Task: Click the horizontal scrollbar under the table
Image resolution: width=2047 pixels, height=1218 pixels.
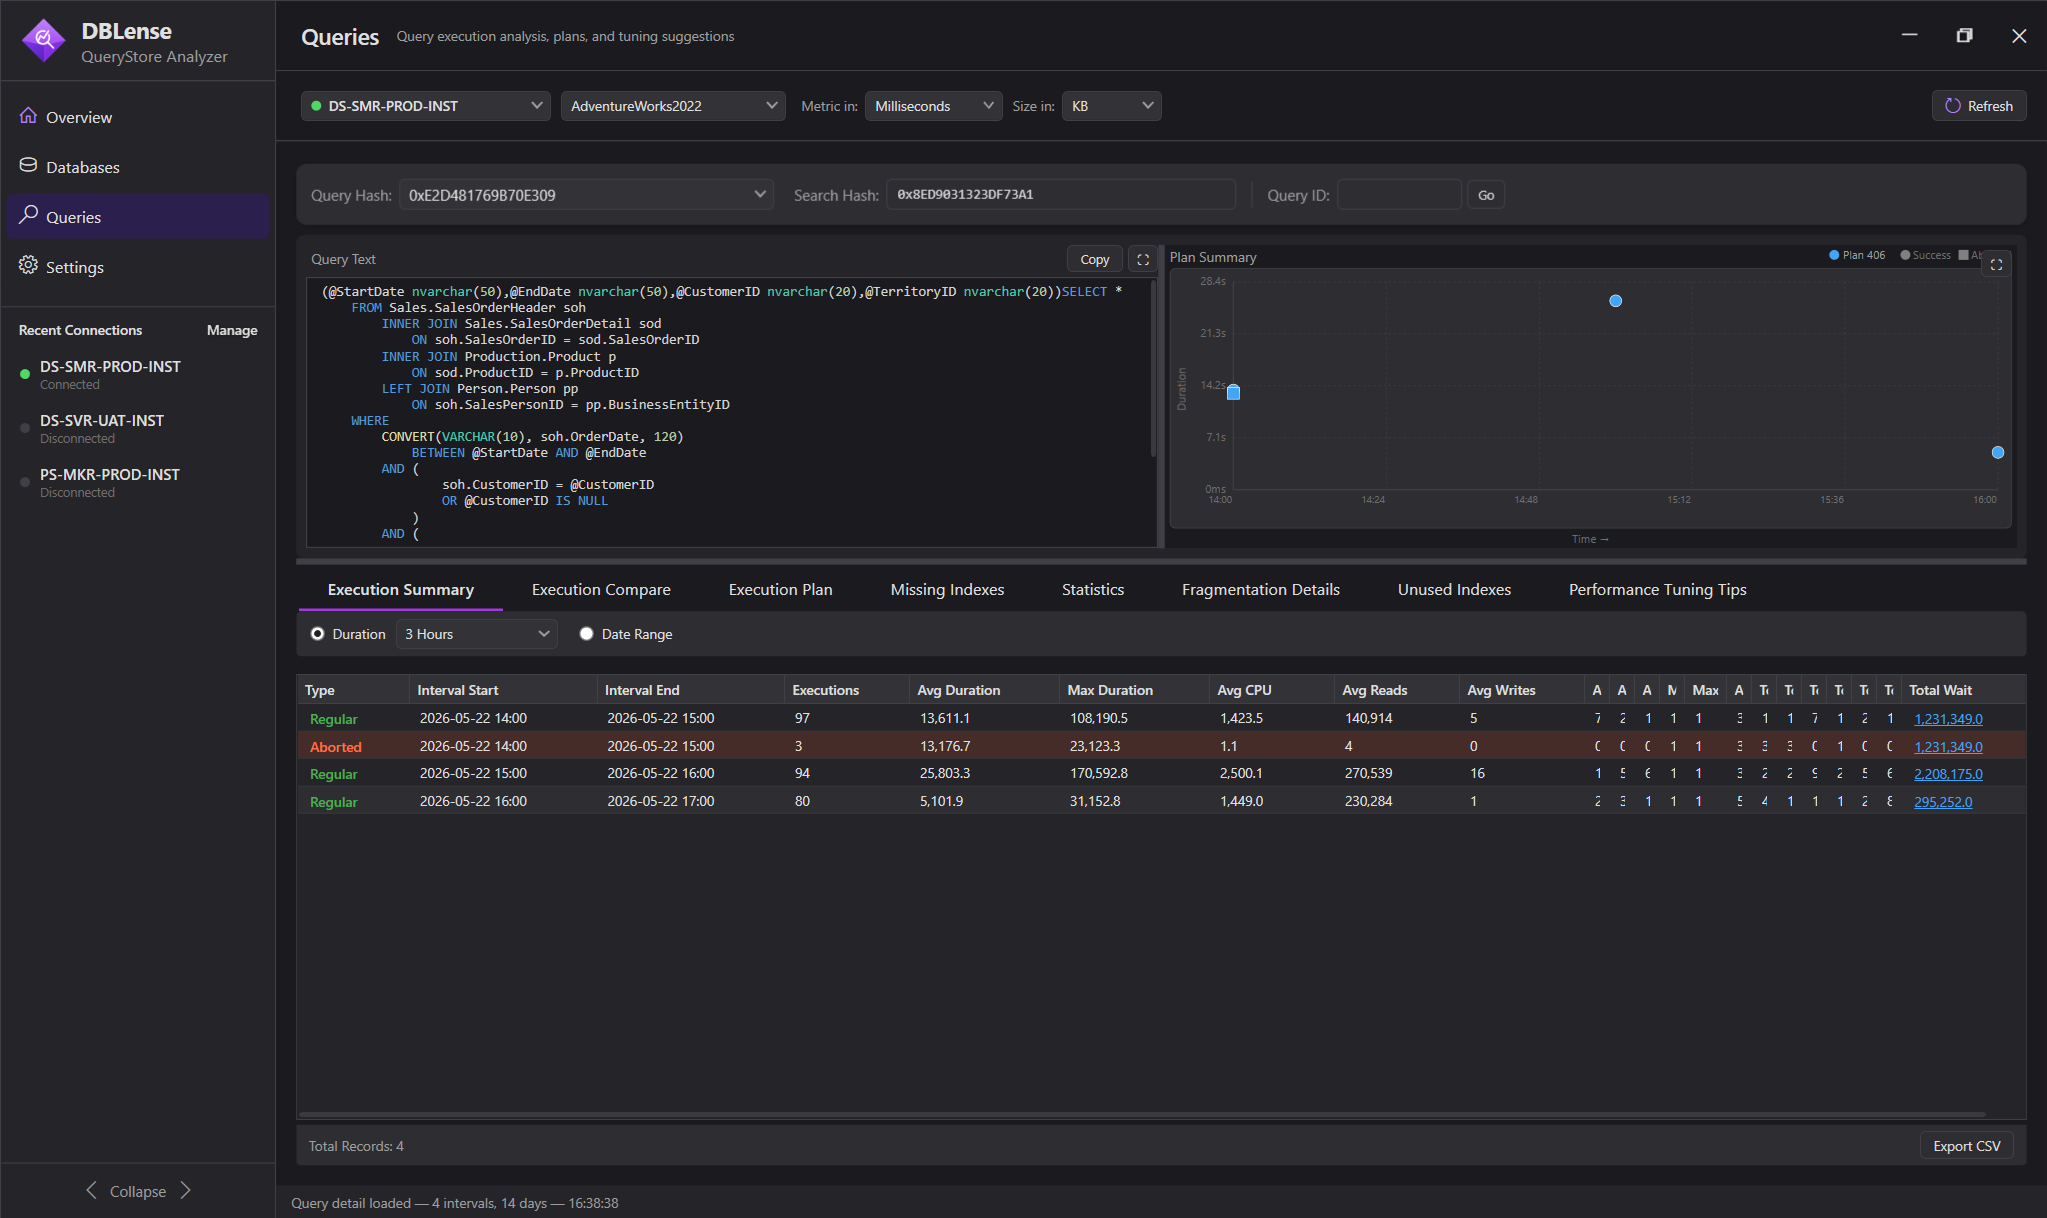Action: pyautogui.click(x=1141, y=1114)
